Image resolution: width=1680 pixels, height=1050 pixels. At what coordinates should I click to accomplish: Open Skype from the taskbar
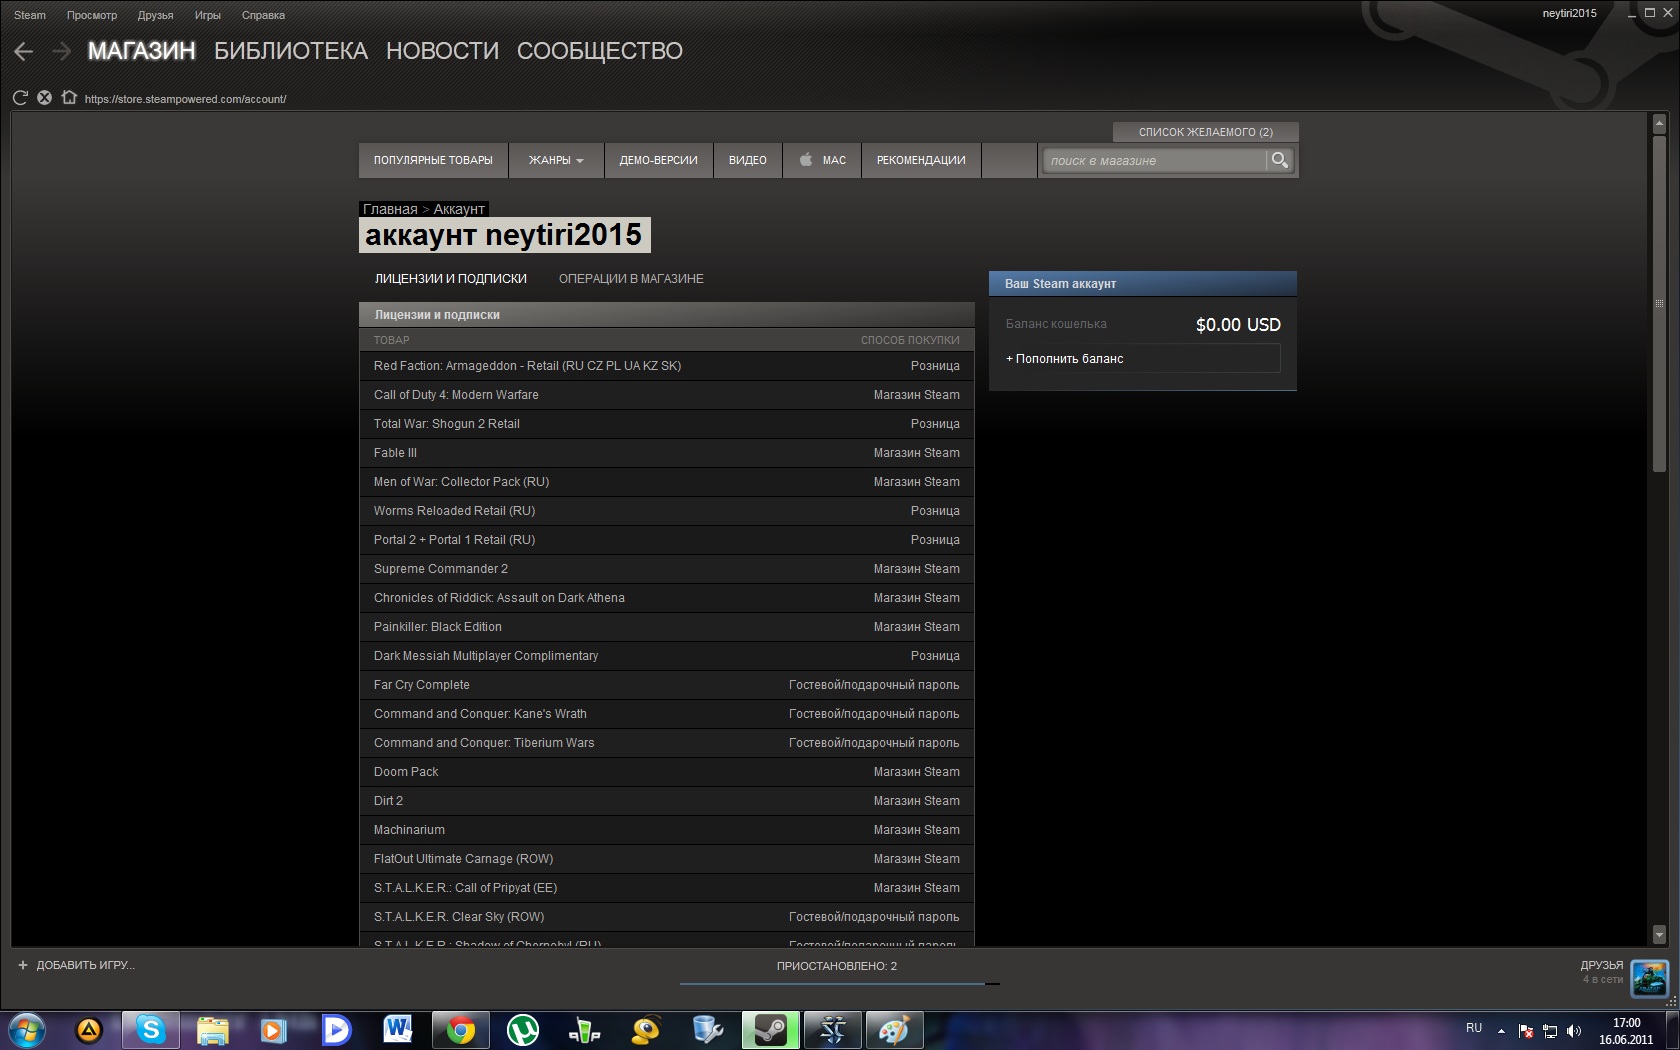coord(151,1030)
